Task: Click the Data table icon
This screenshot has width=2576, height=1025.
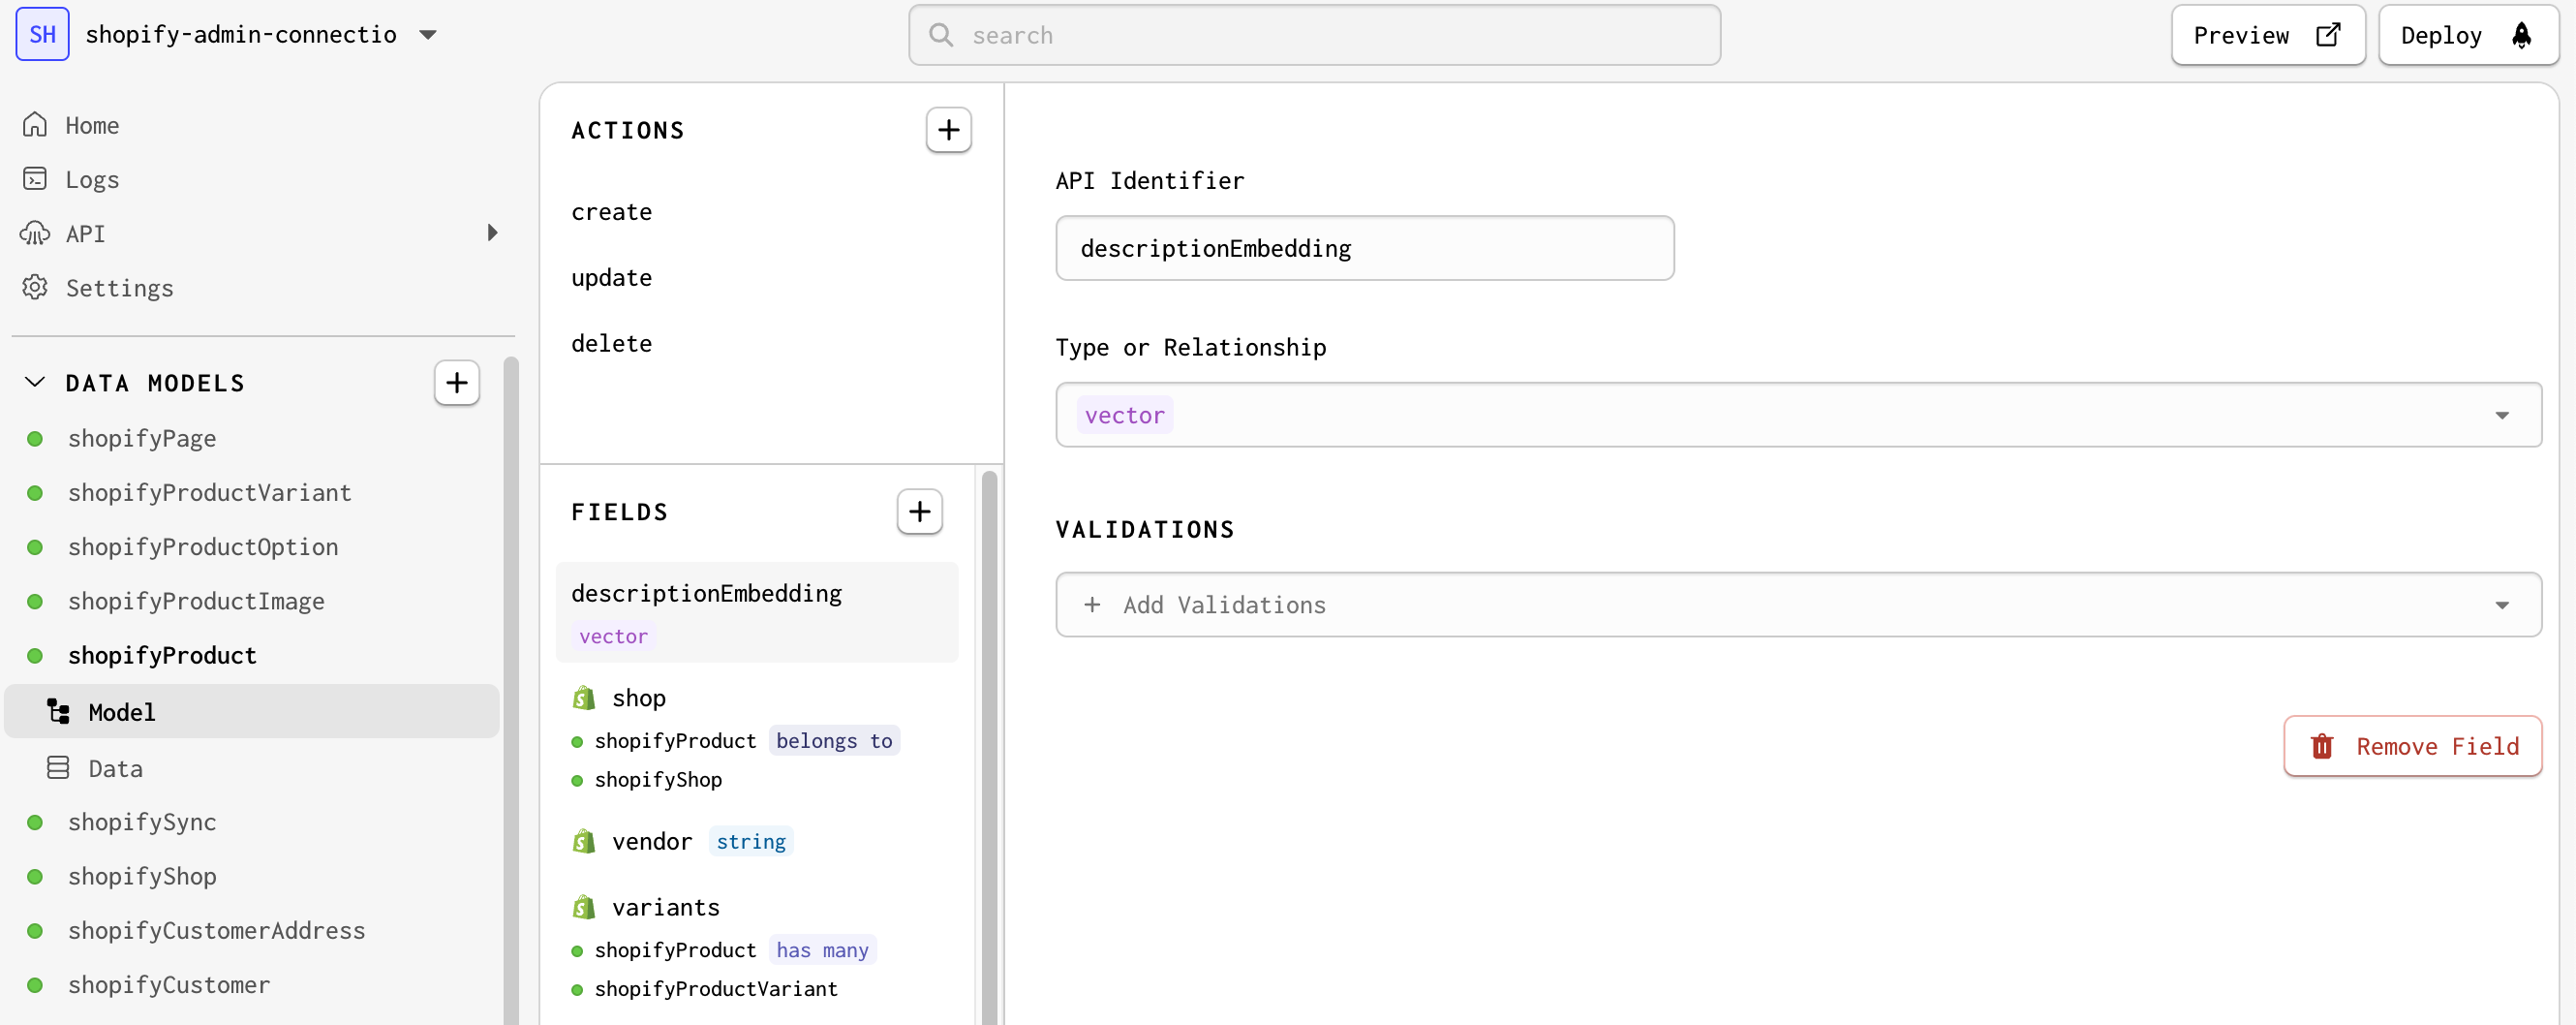Action: click(58, 767)
